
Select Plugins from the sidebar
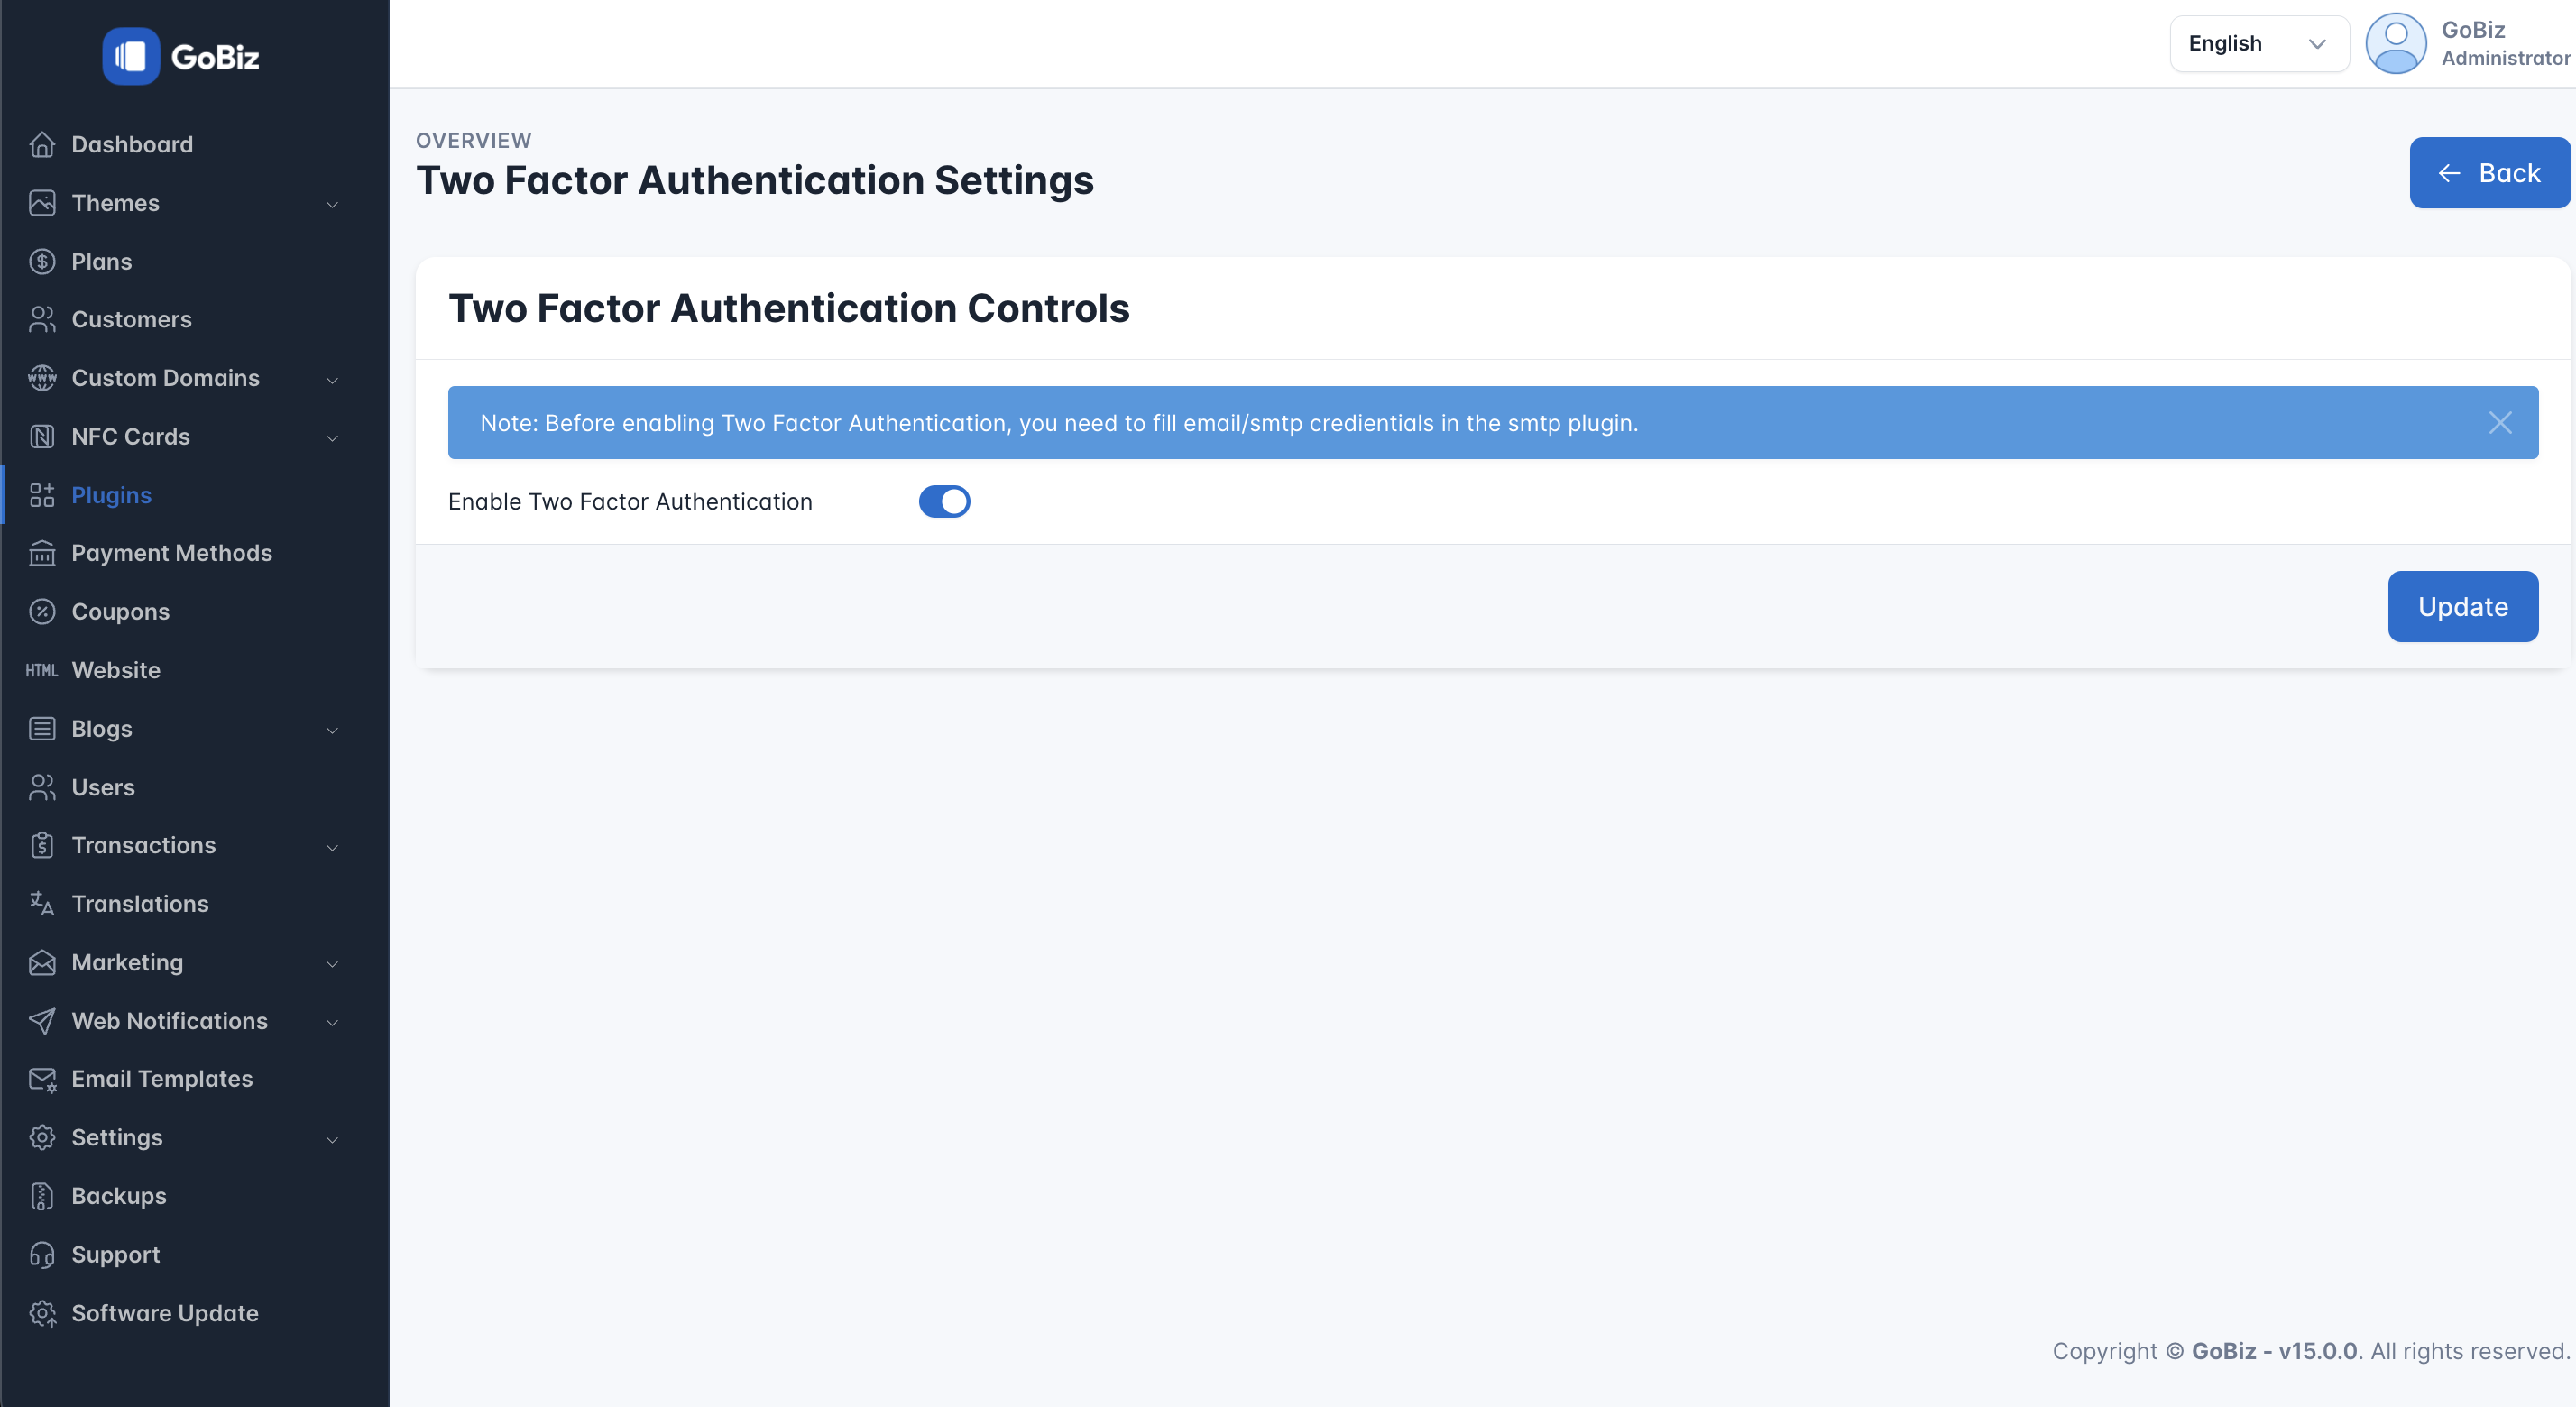click(x=110, y=494)
